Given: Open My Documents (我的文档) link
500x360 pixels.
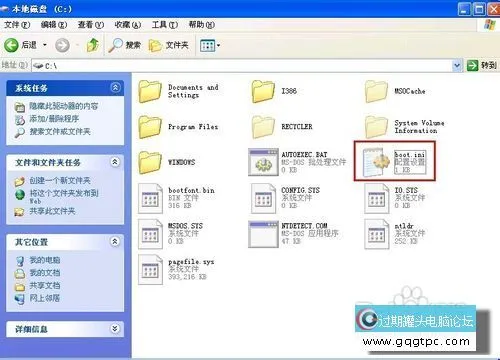Looking at the screenshot, I should coord(45,273).
